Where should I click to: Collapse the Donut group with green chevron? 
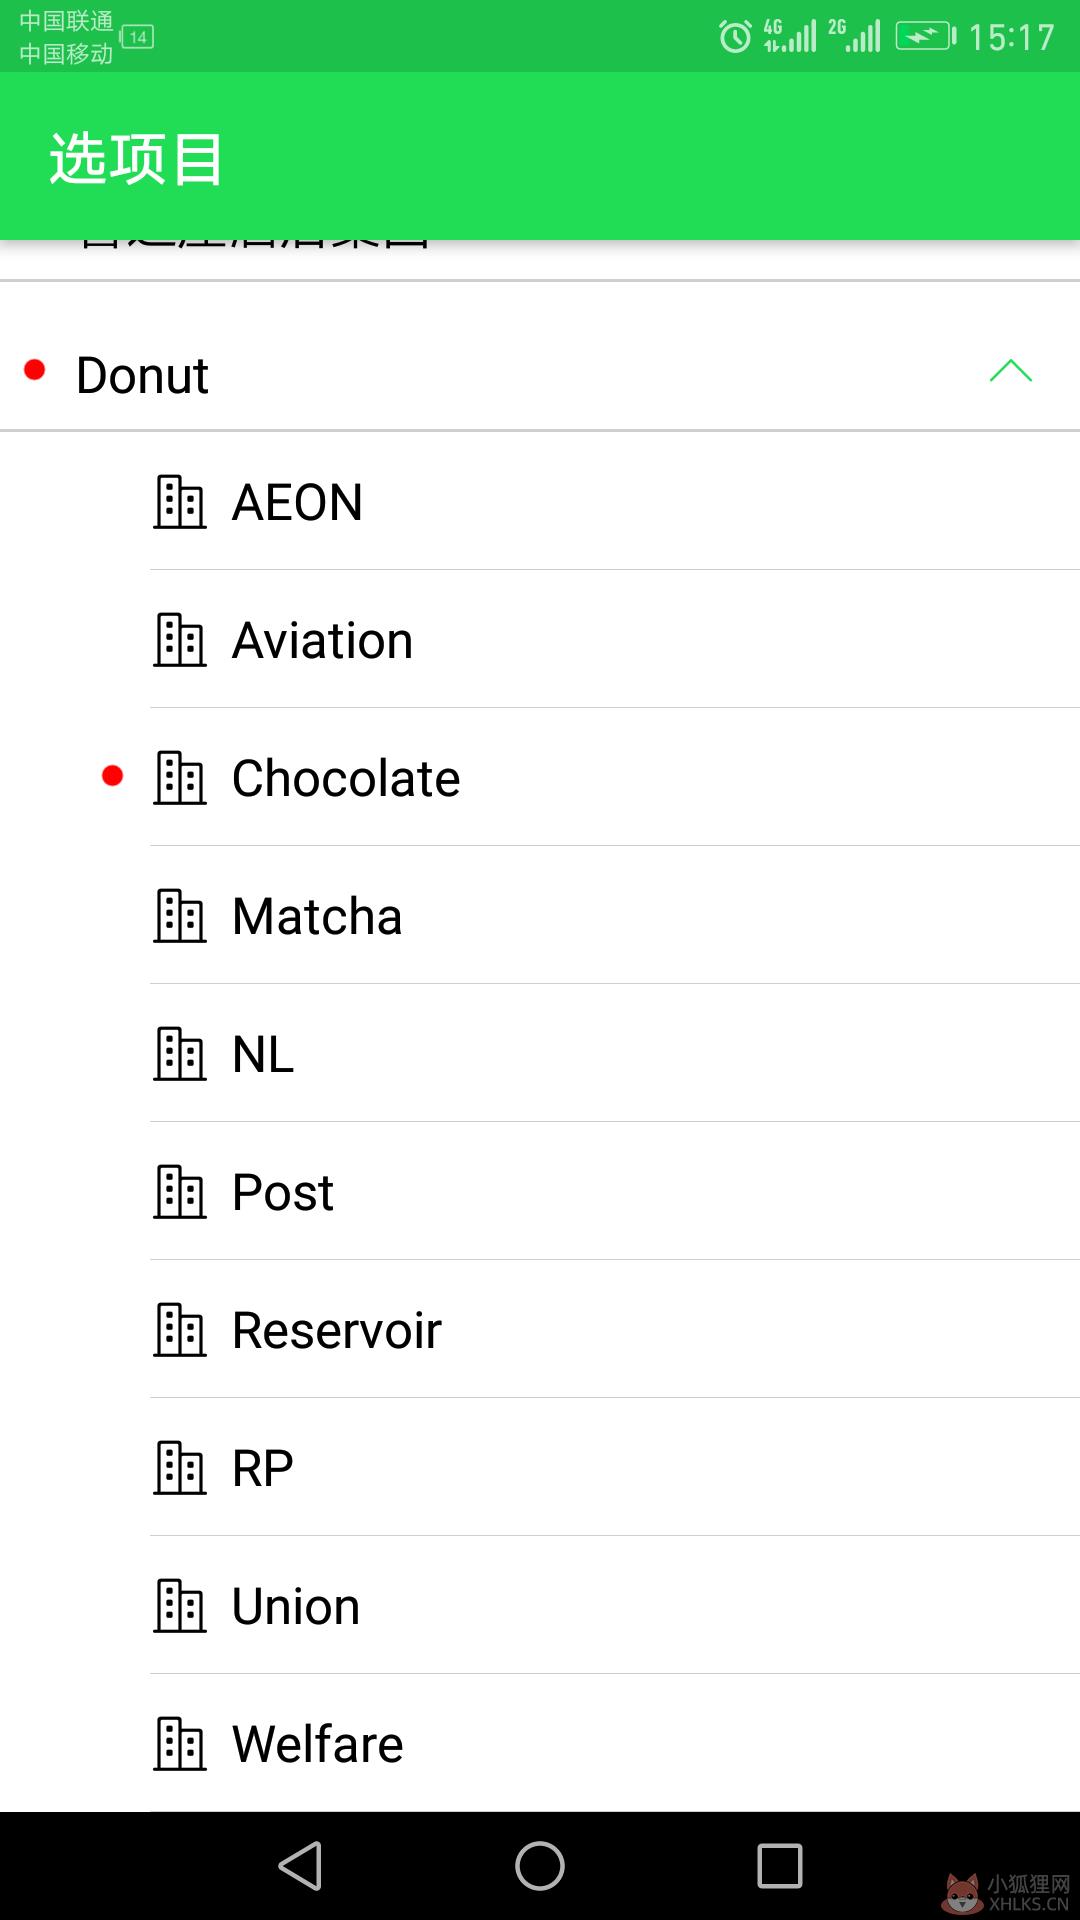click(x=1010, y=371)
